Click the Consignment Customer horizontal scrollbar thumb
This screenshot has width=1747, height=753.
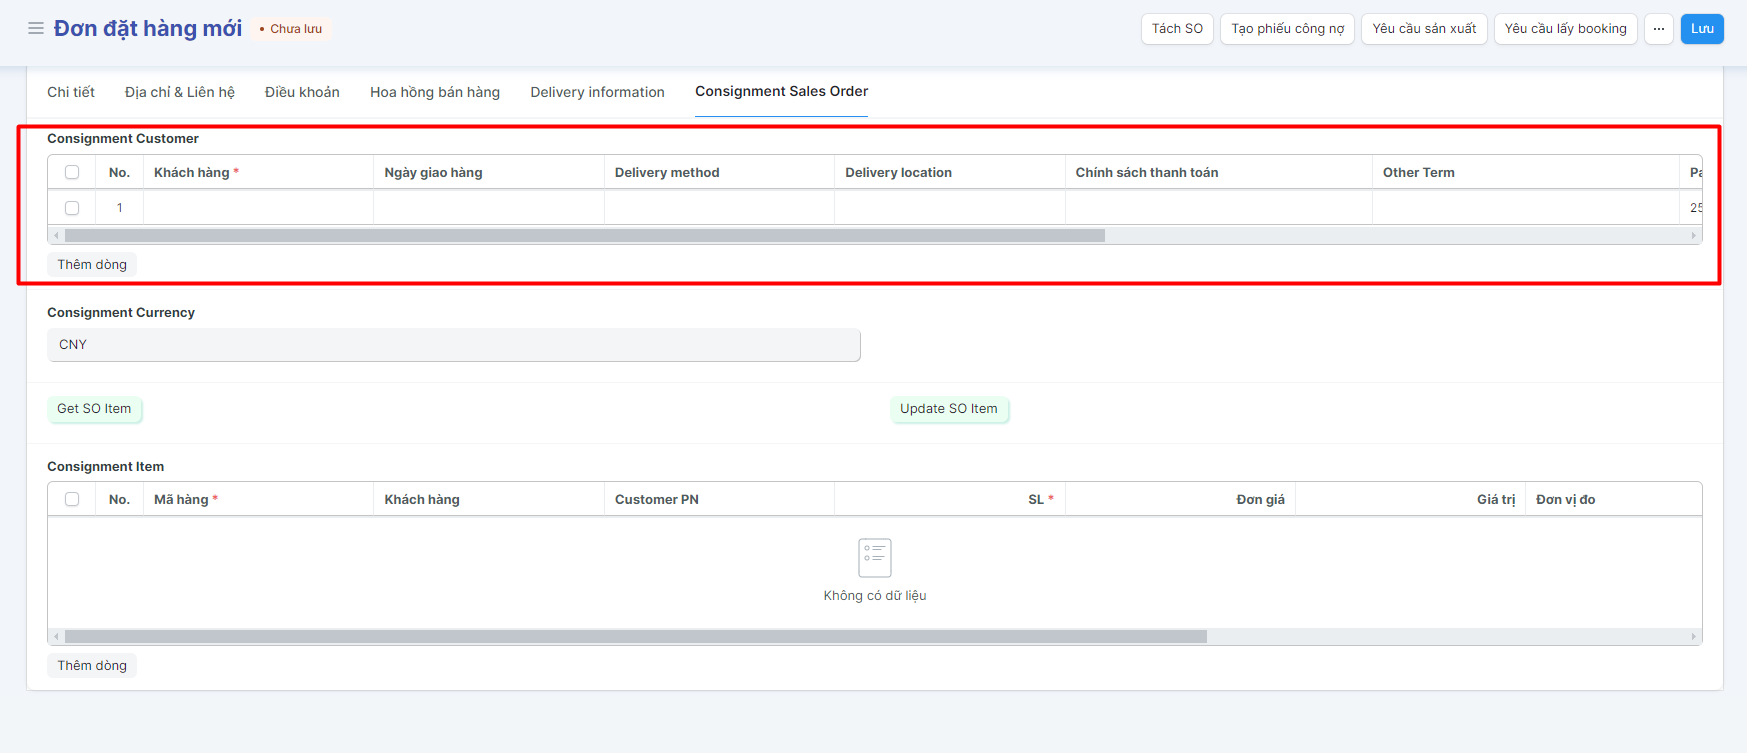[584, 236]
